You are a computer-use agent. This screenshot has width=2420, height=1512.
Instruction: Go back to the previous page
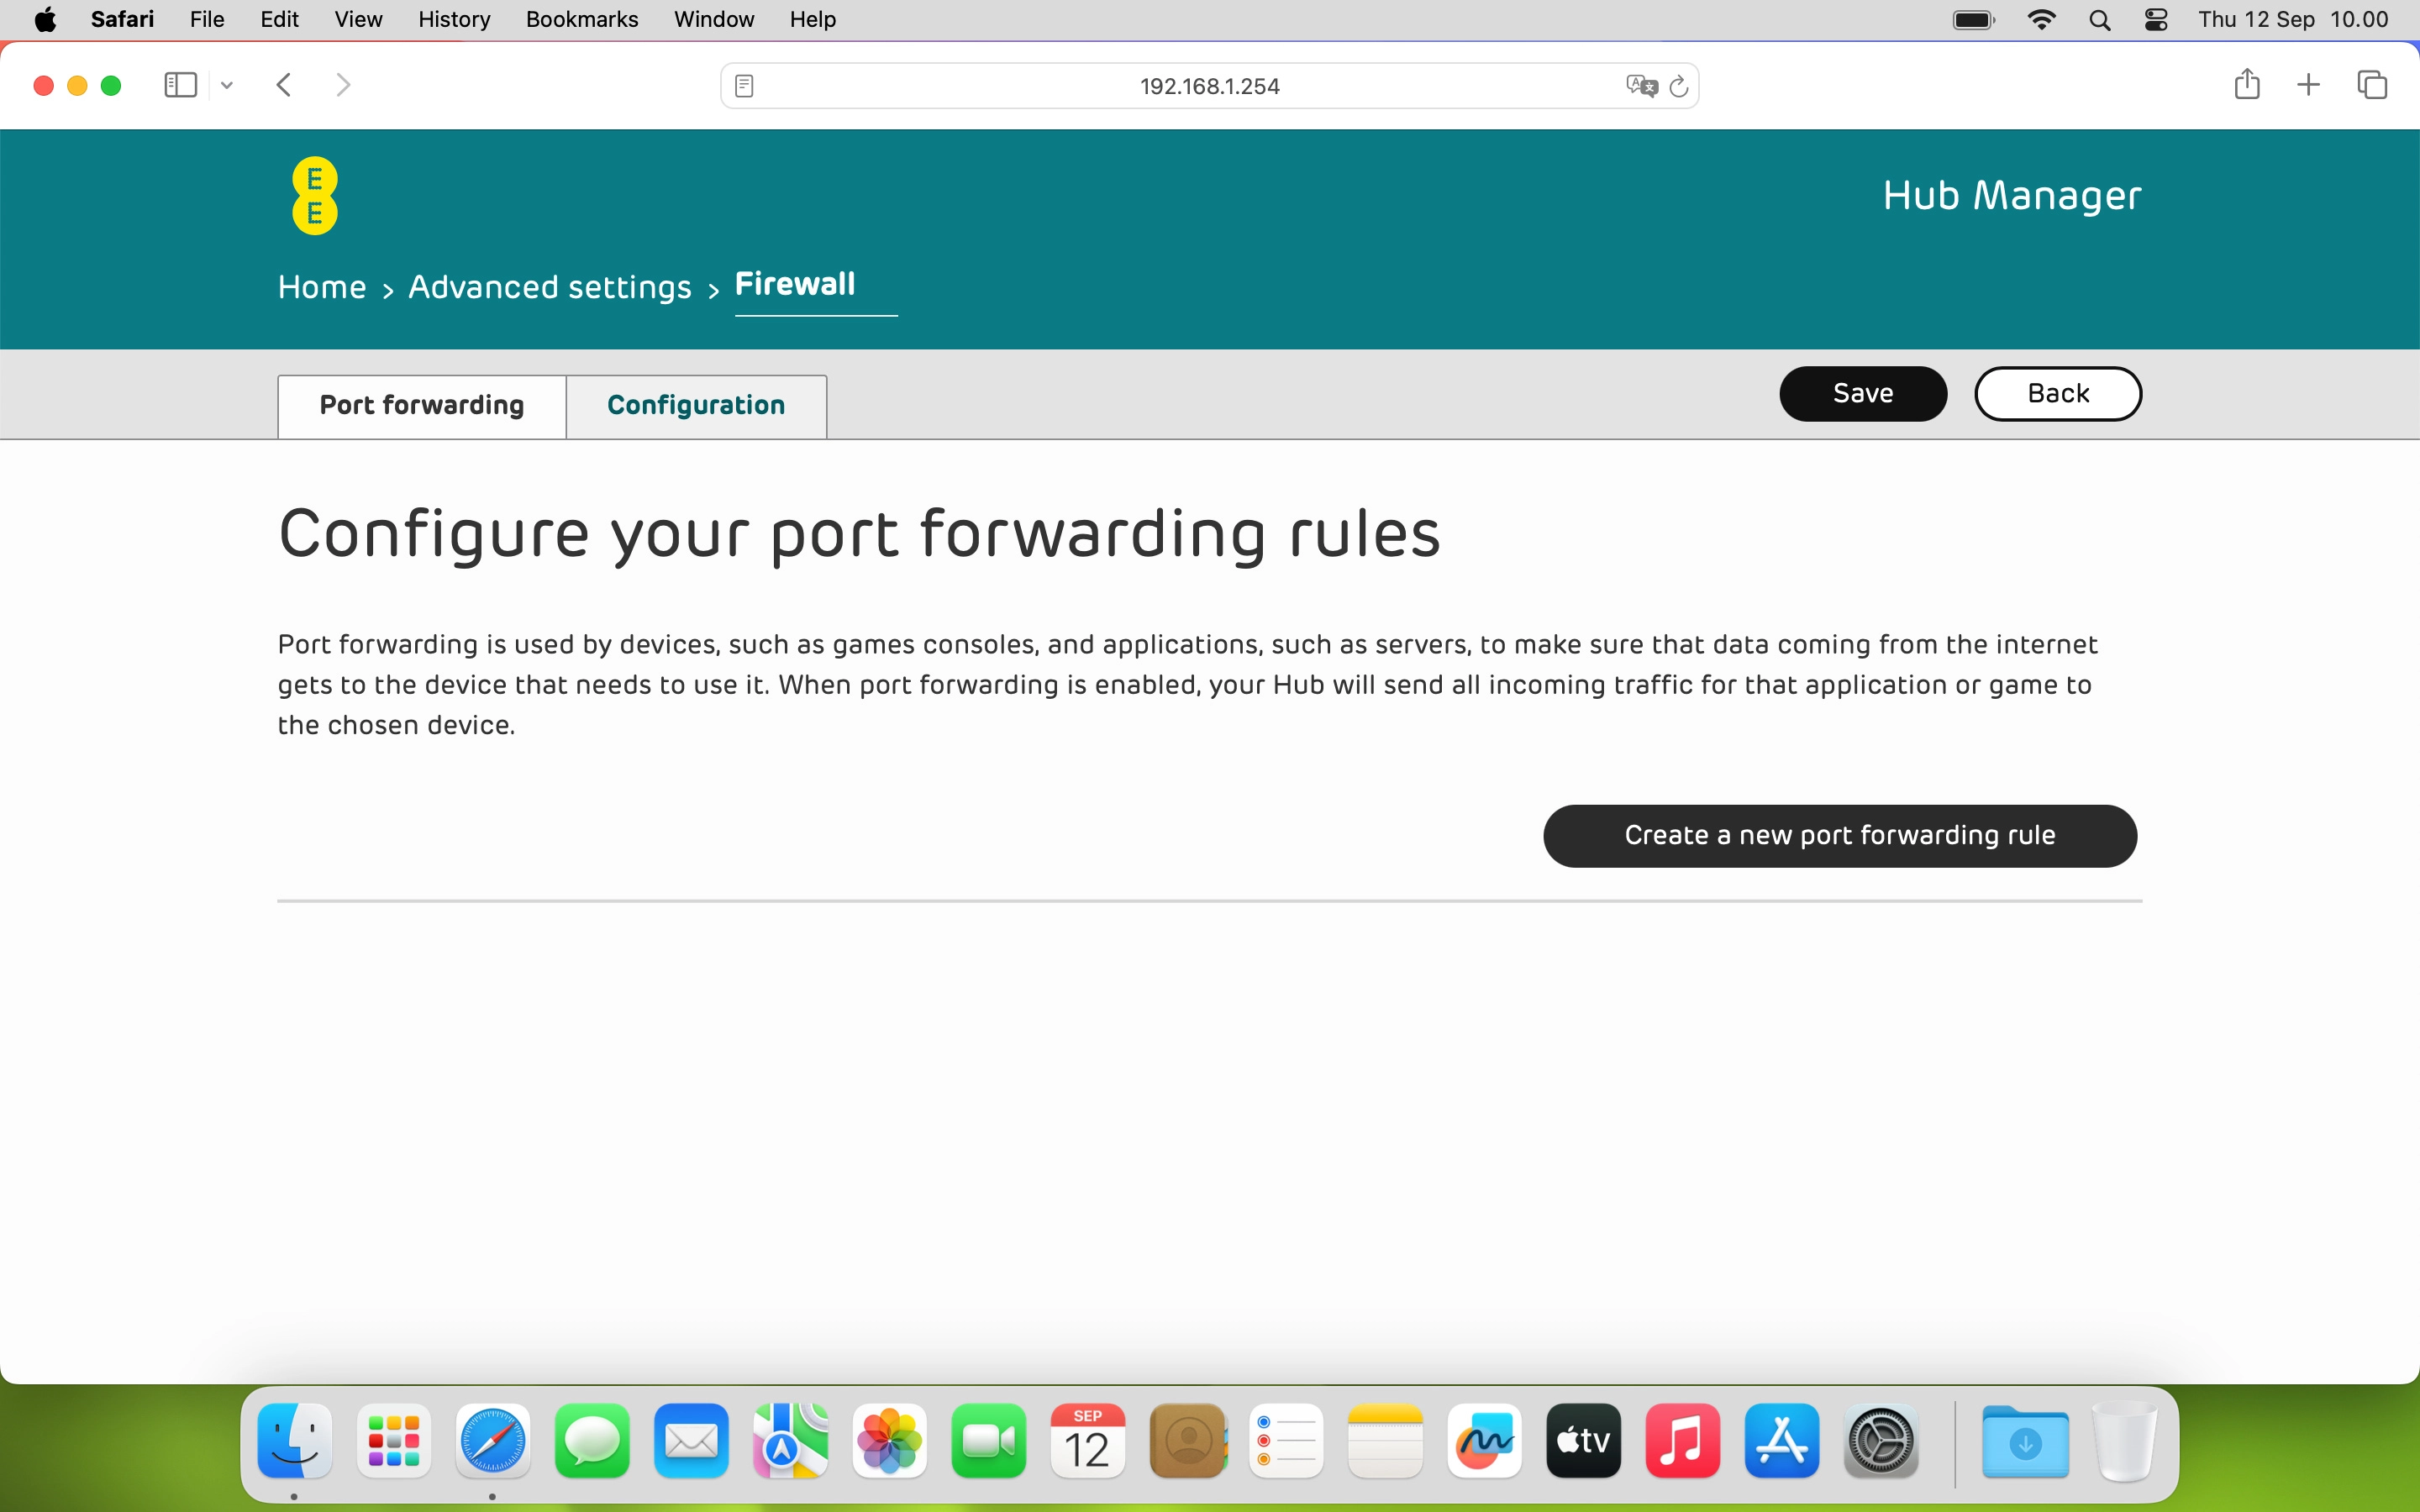tap(284, 84)
